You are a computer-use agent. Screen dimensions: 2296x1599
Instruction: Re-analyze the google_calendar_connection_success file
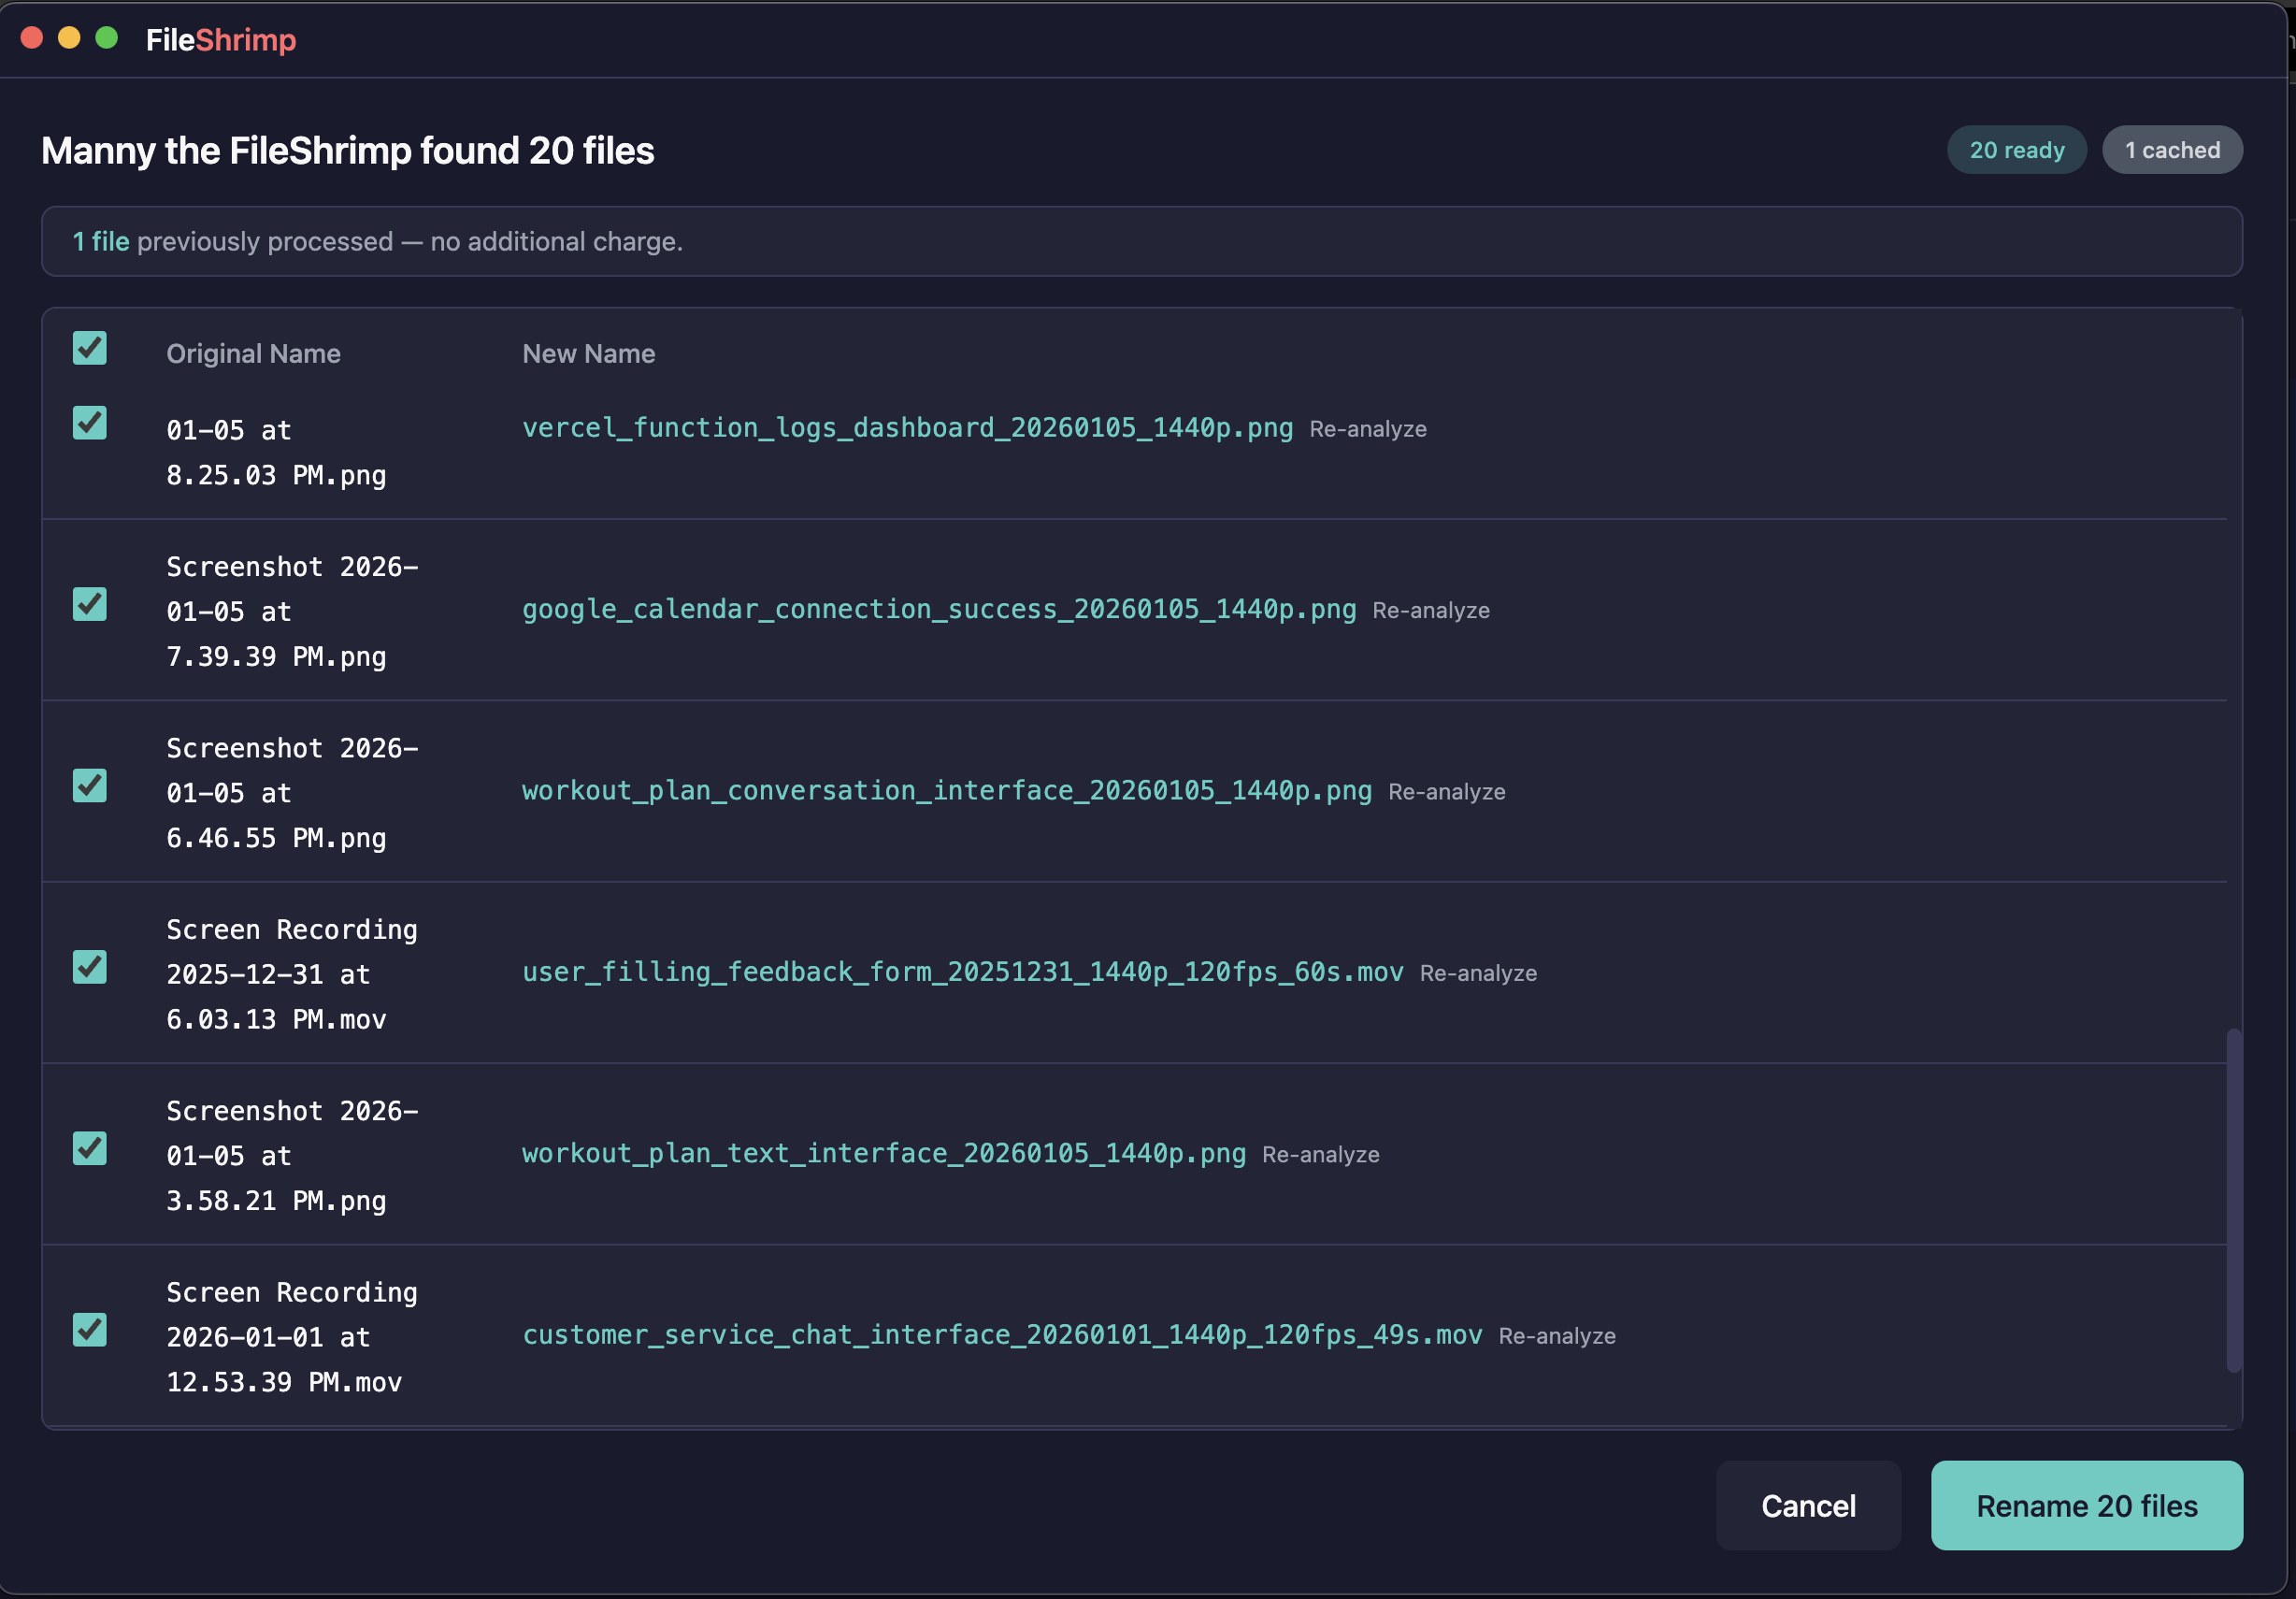[x=1430, y=611]
